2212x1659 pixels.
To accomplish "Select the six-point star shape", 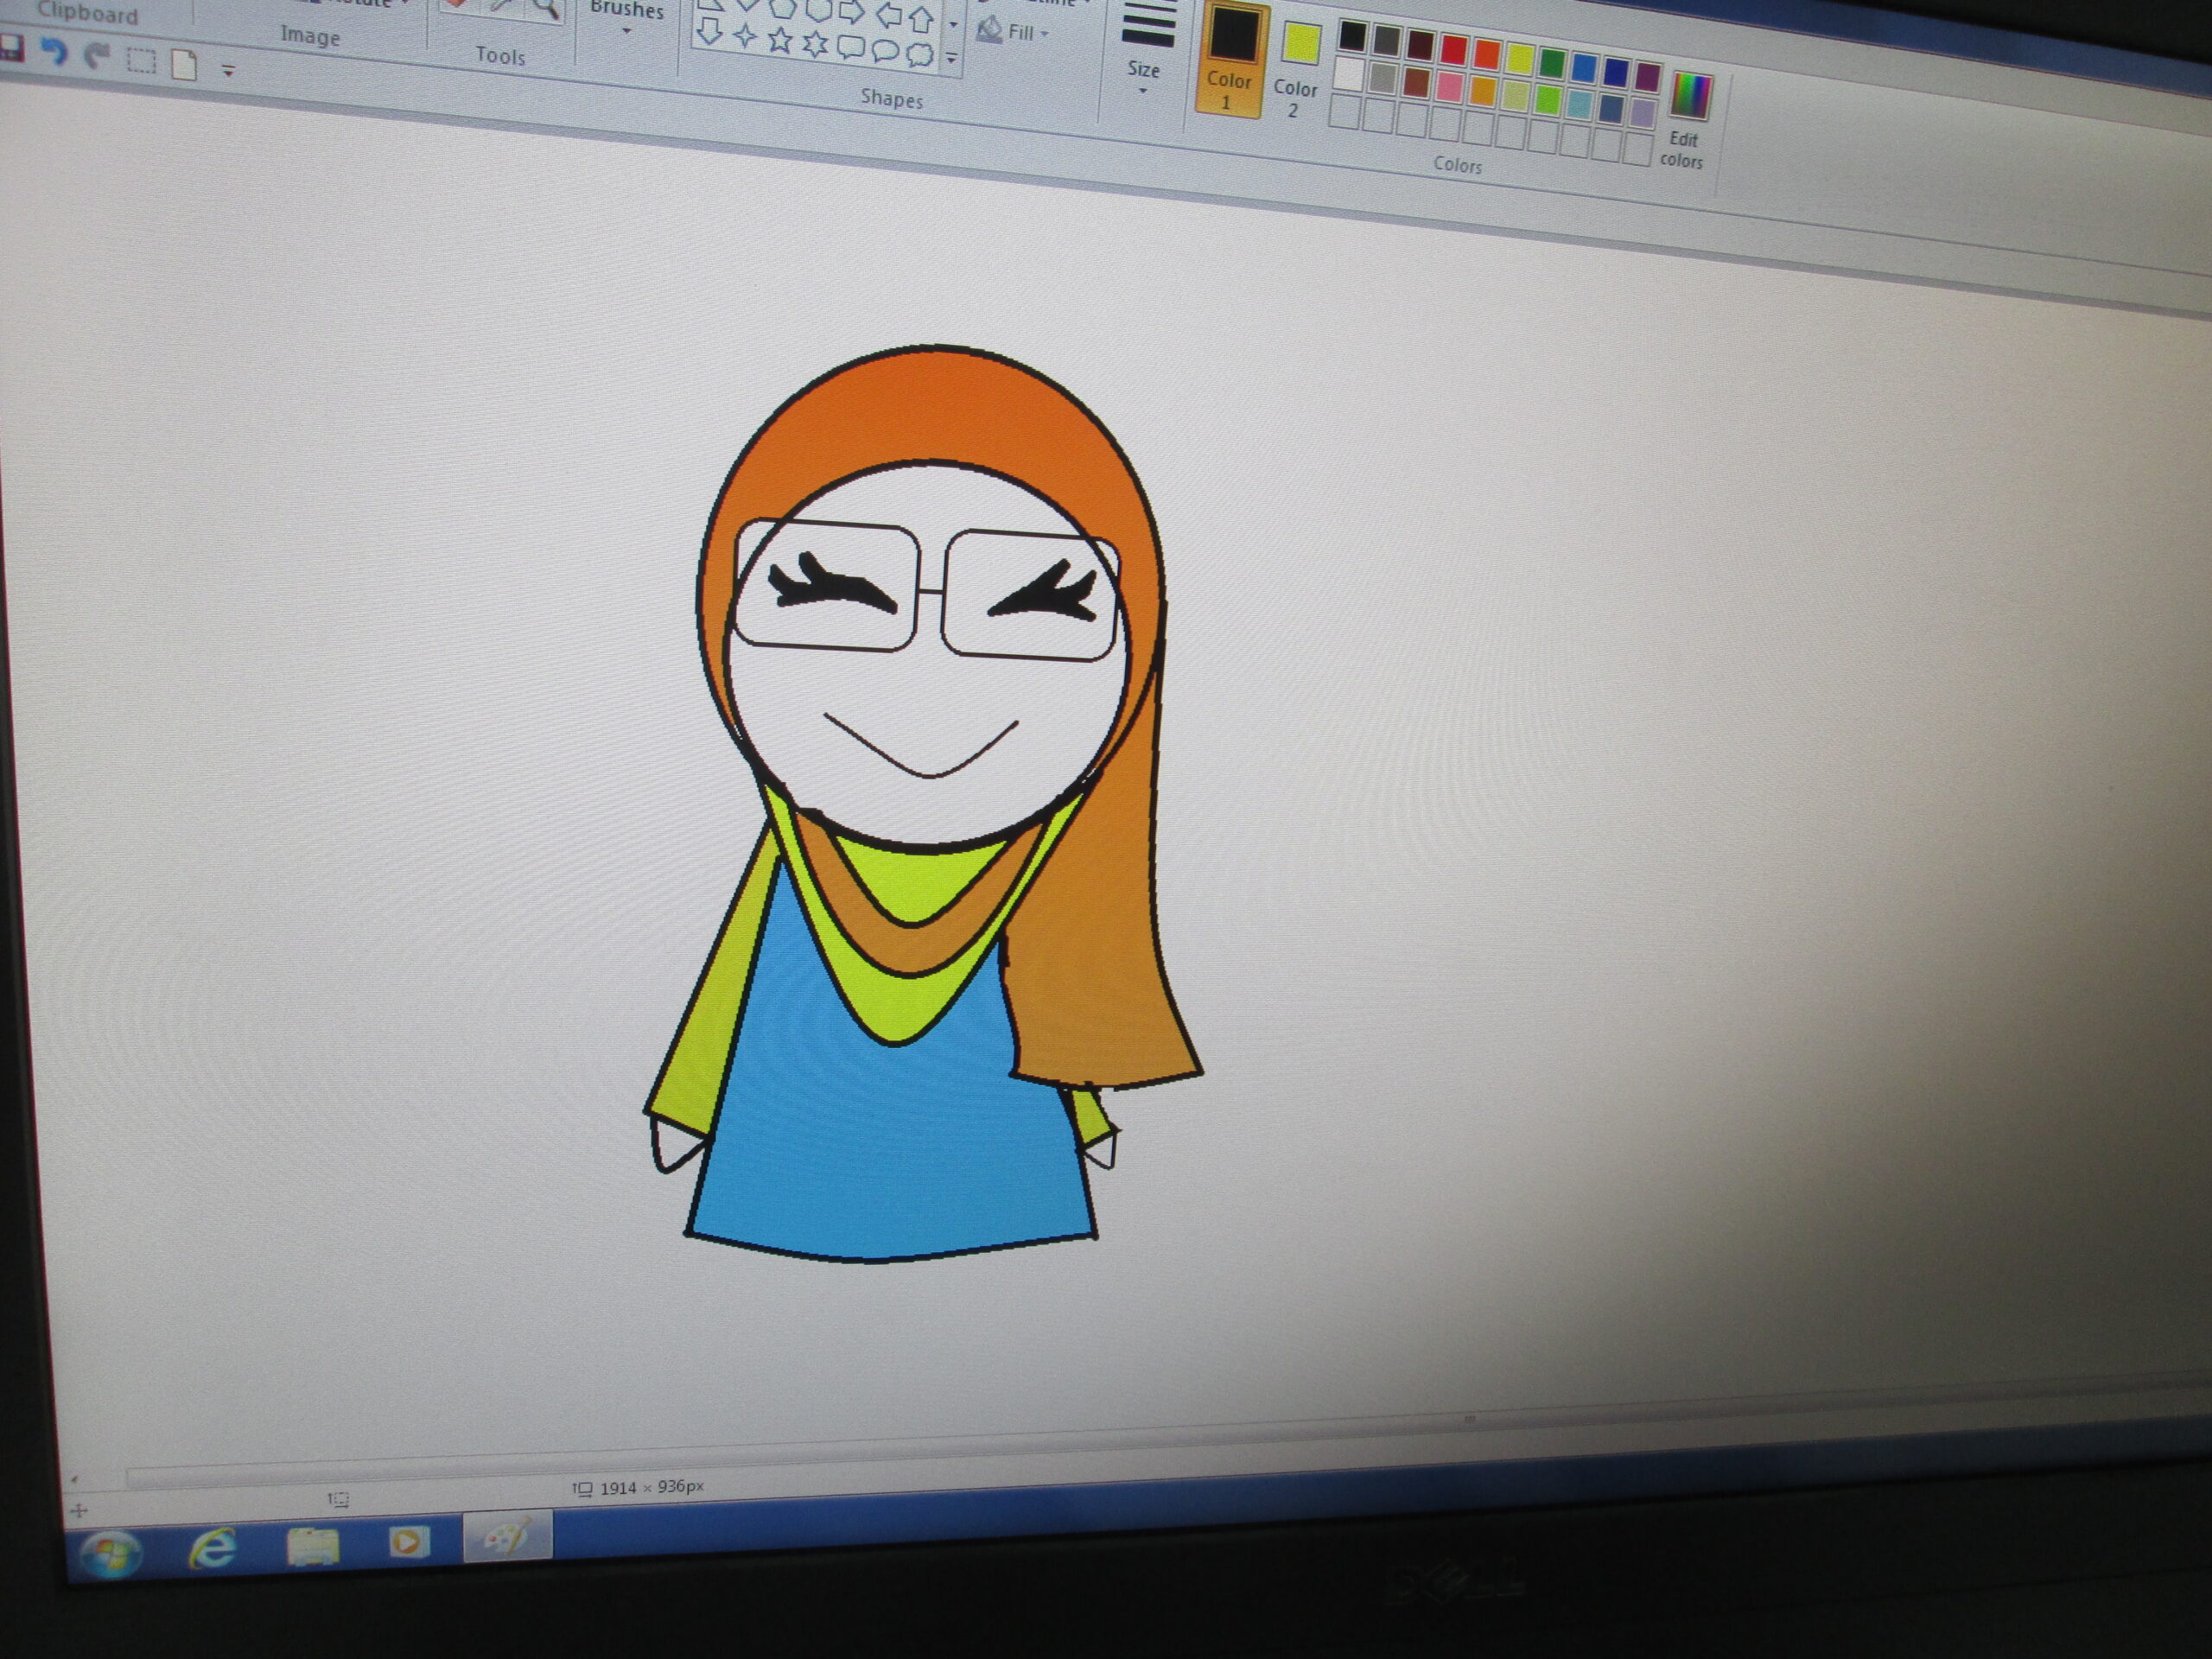I will point(815,44).
